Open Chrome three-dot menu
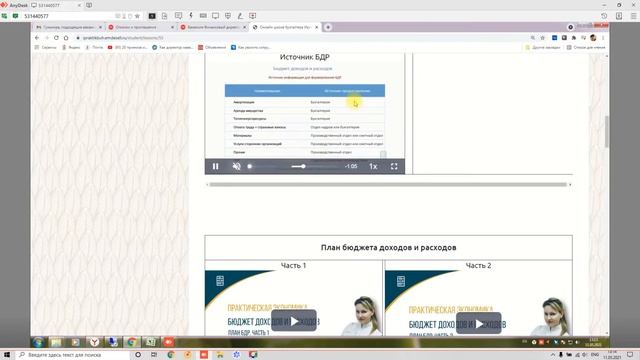Screen dimensions: 640x360 point(603,38)
